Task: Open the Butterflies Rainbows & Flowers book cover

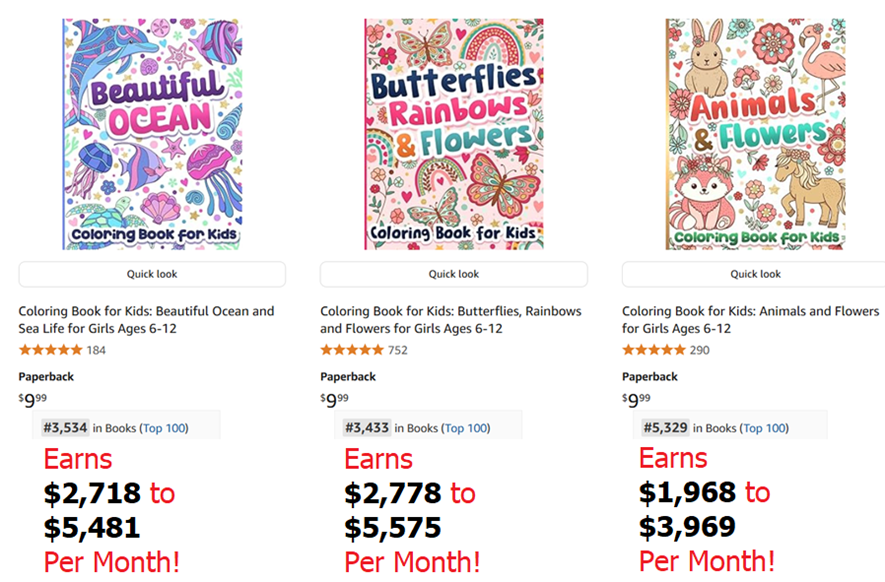Action: pyautogui.click(x=453, y=134)
